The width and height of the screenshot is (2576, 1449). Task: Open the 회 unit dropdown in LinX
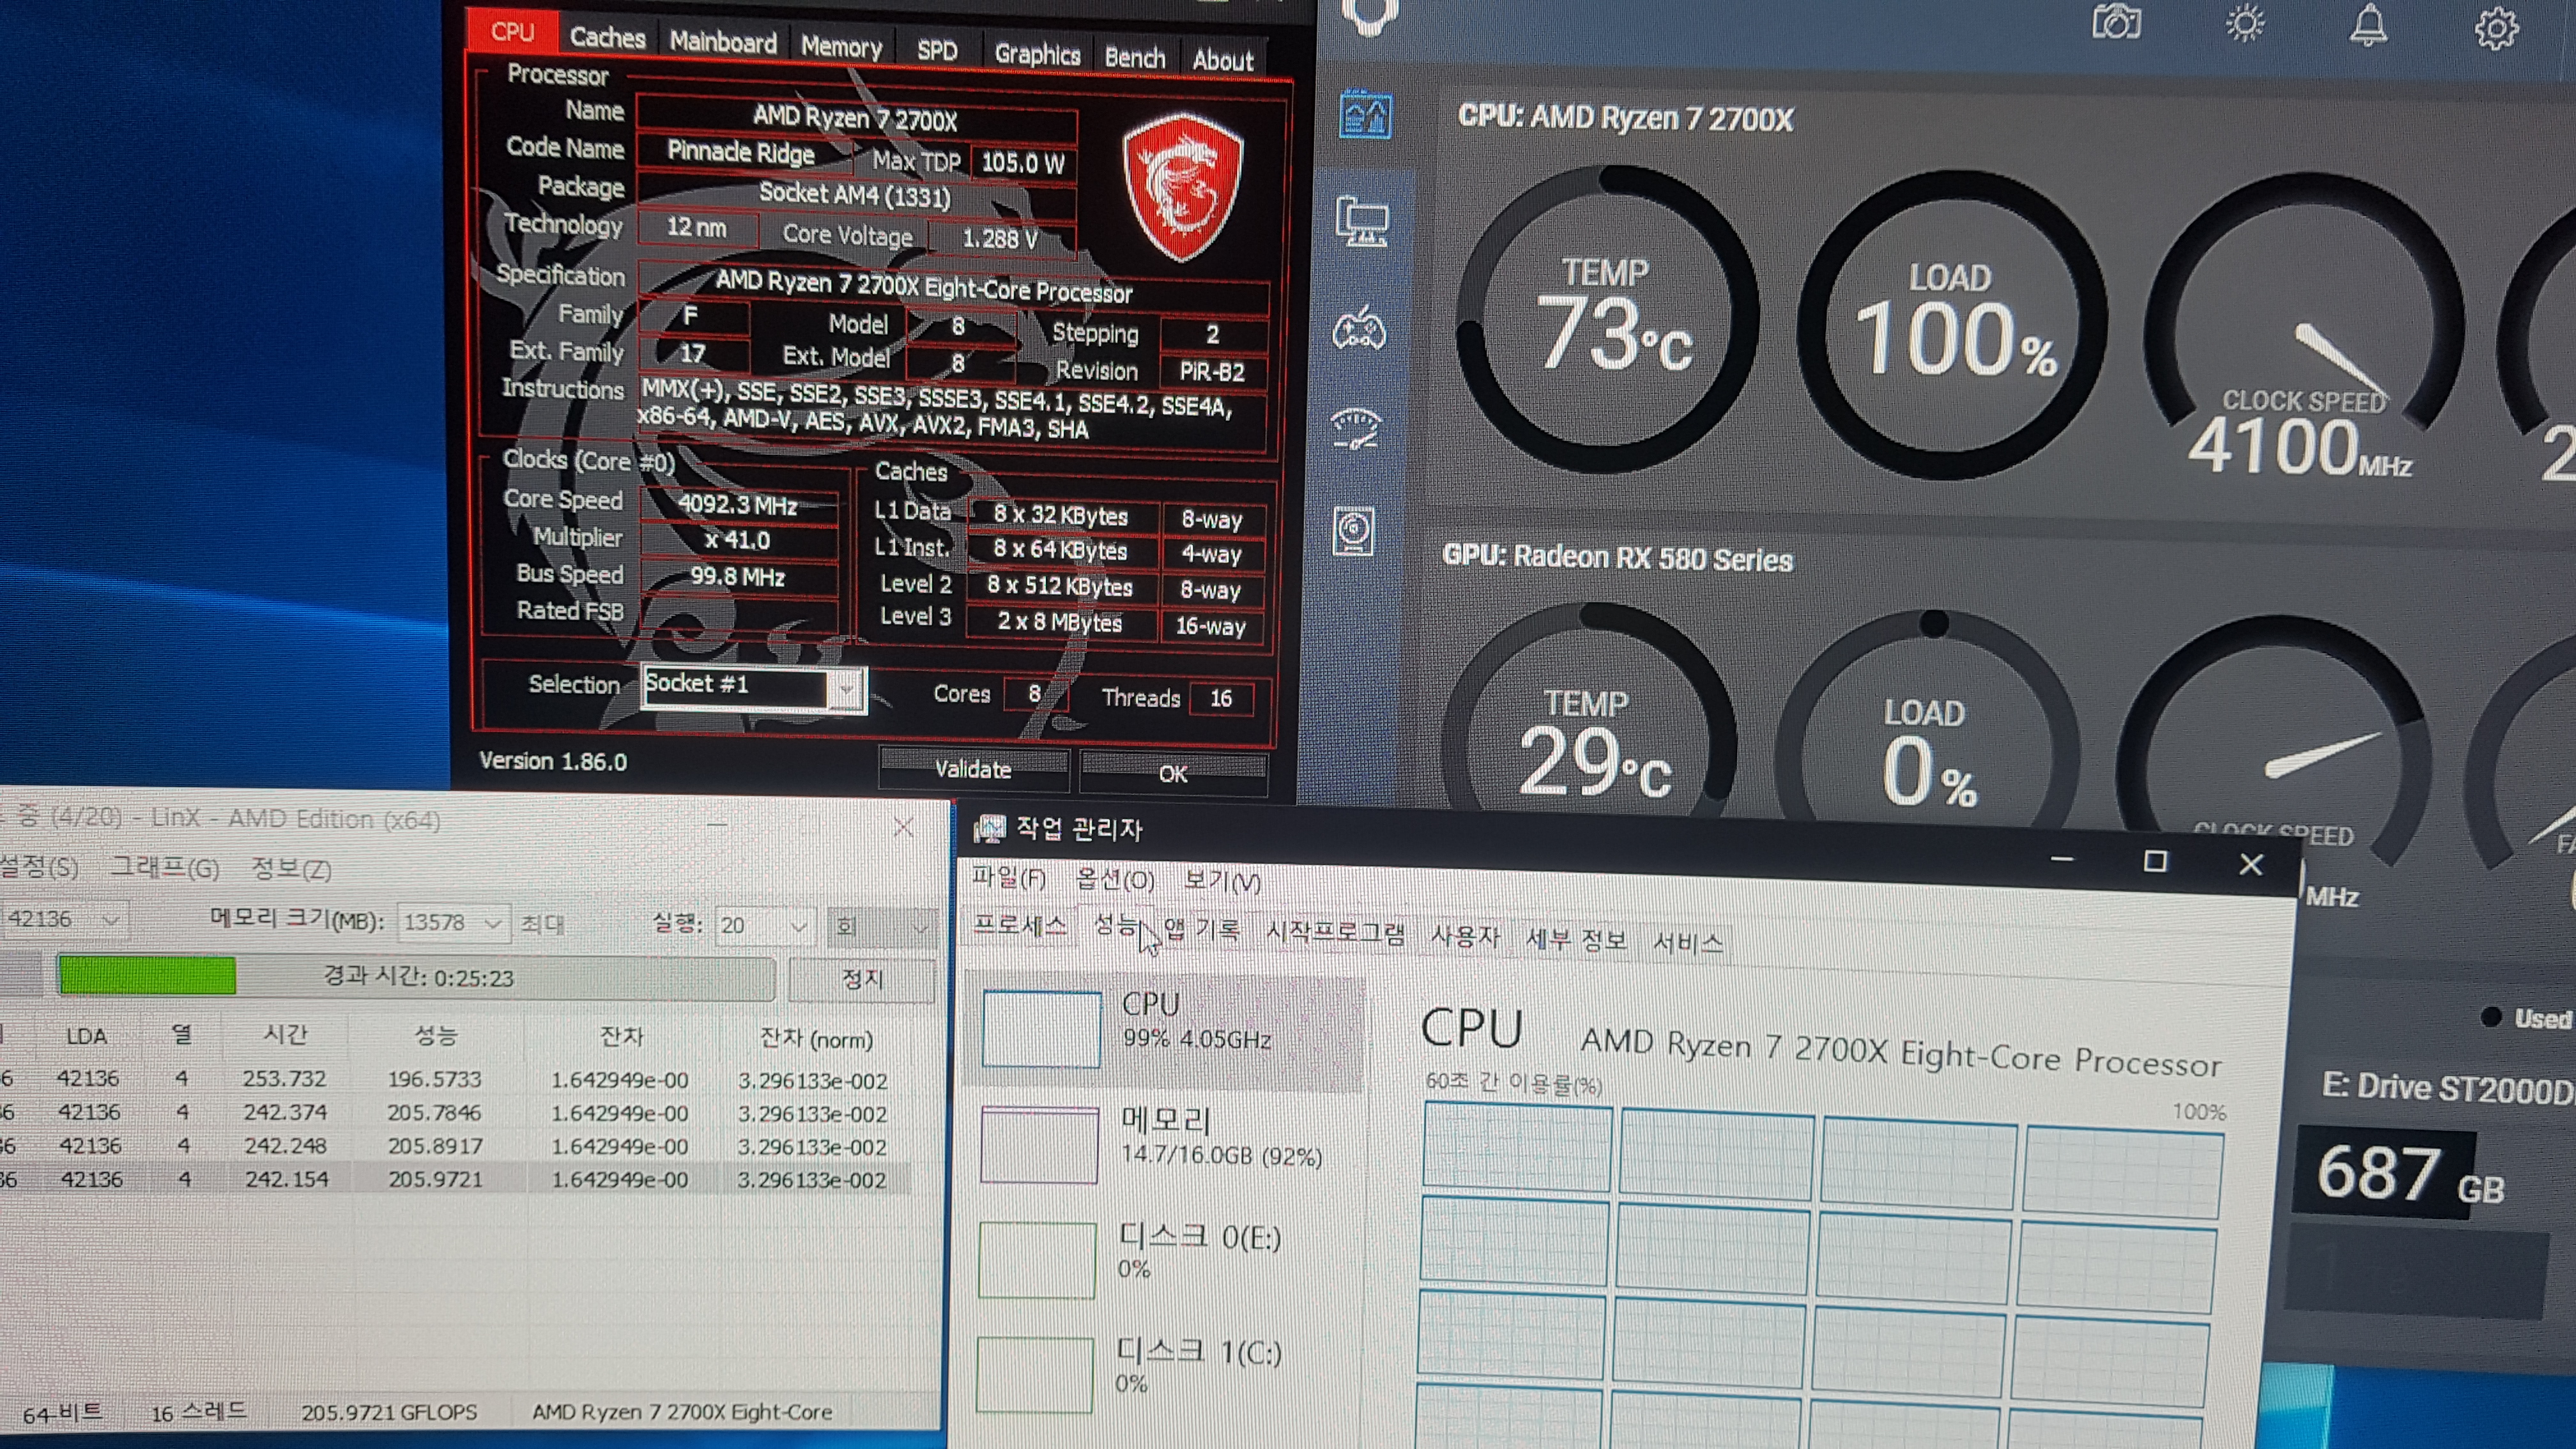pos(882,927)
